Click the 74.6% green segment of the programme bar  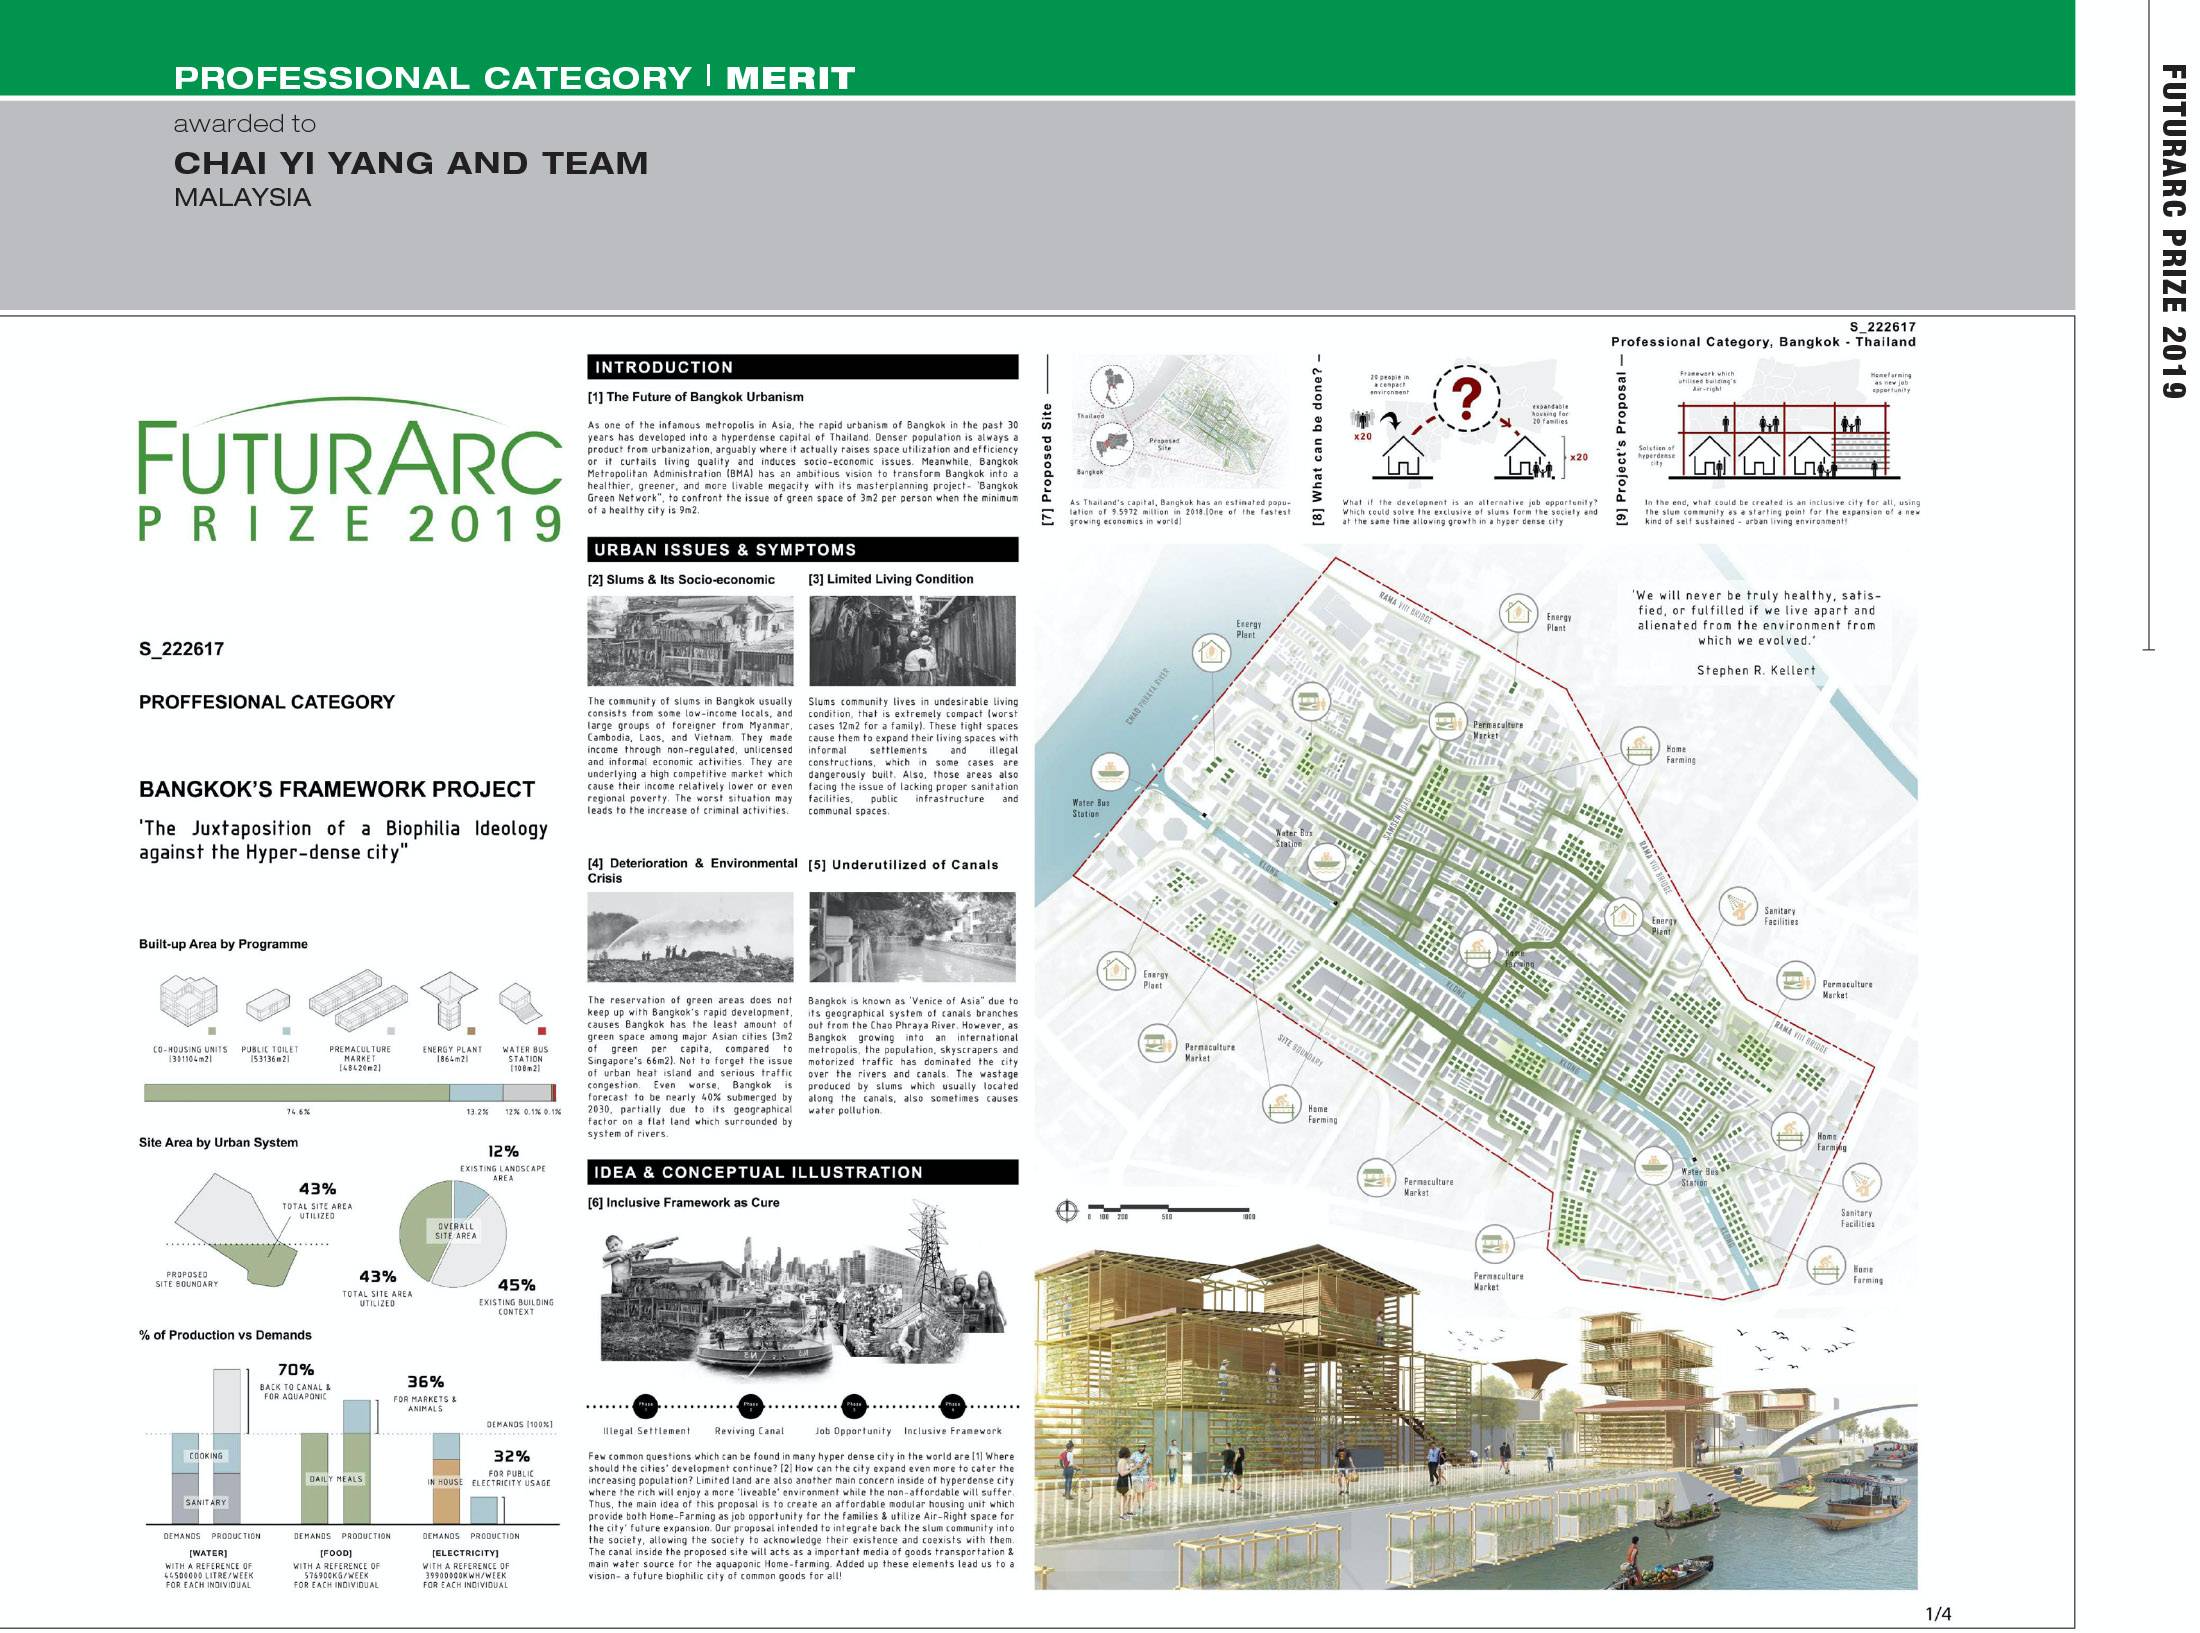297,1093
